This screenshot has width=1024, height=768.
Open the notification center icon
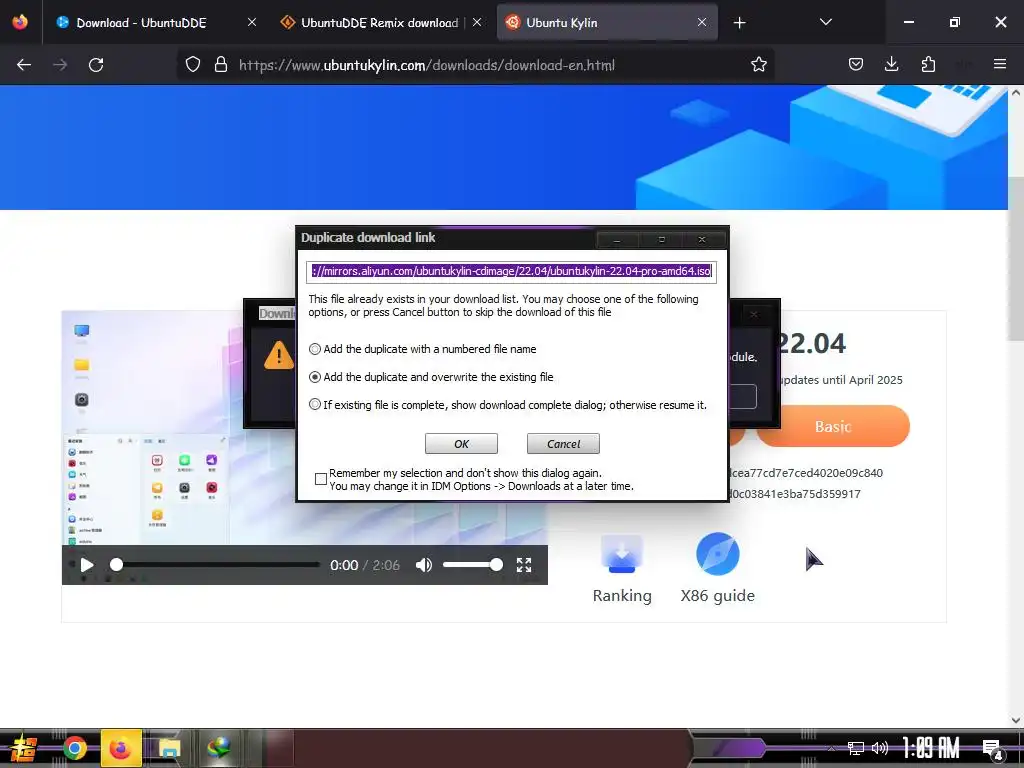pos(993,750)
